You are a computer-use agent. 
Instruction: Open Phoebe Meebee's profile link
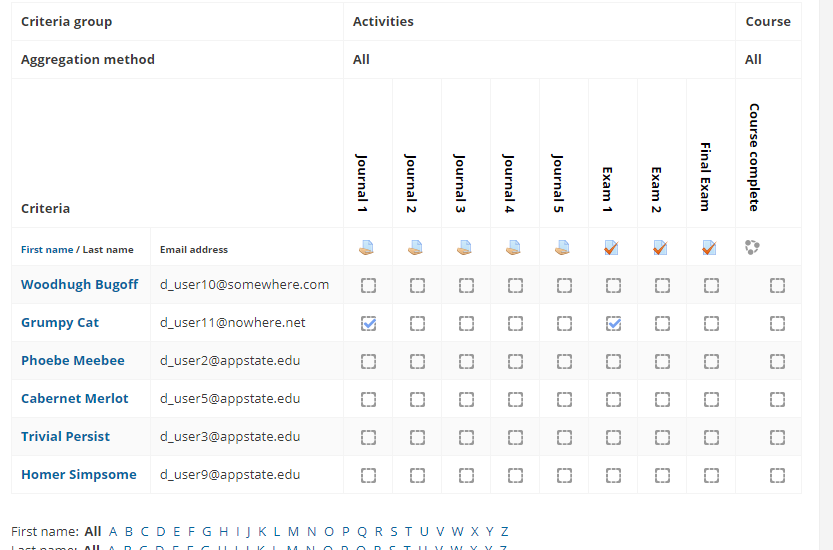click(x=73, y=360)
